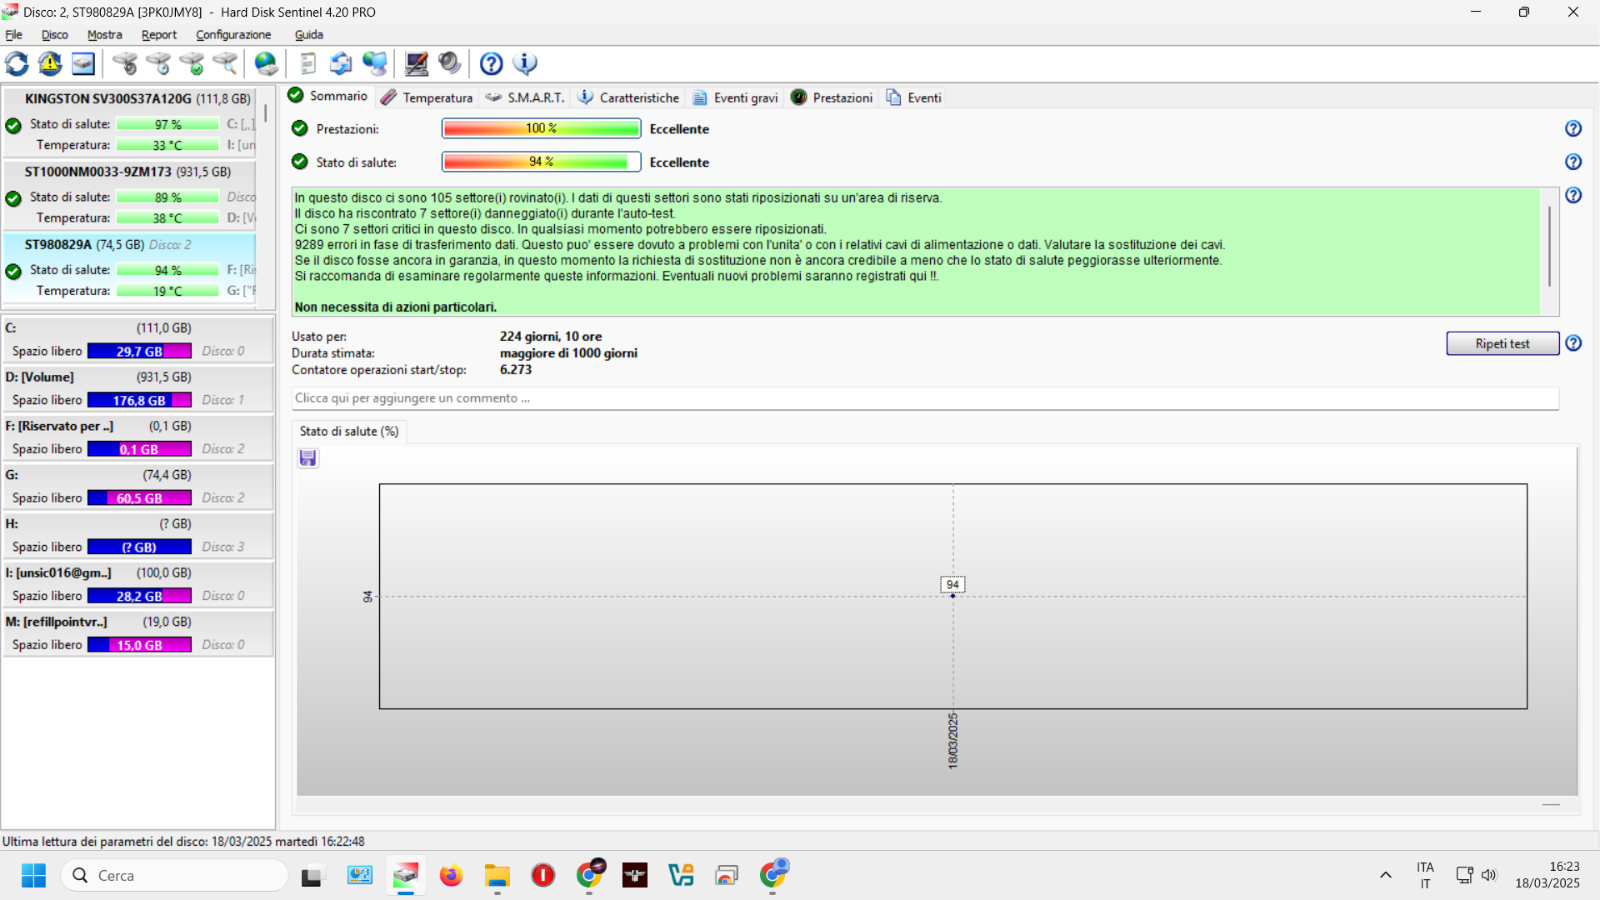The height and width of the screenshot is (900, 1600).
Task: Click the speaker sound toolbar icon
Action: click(x=450, y=64)
